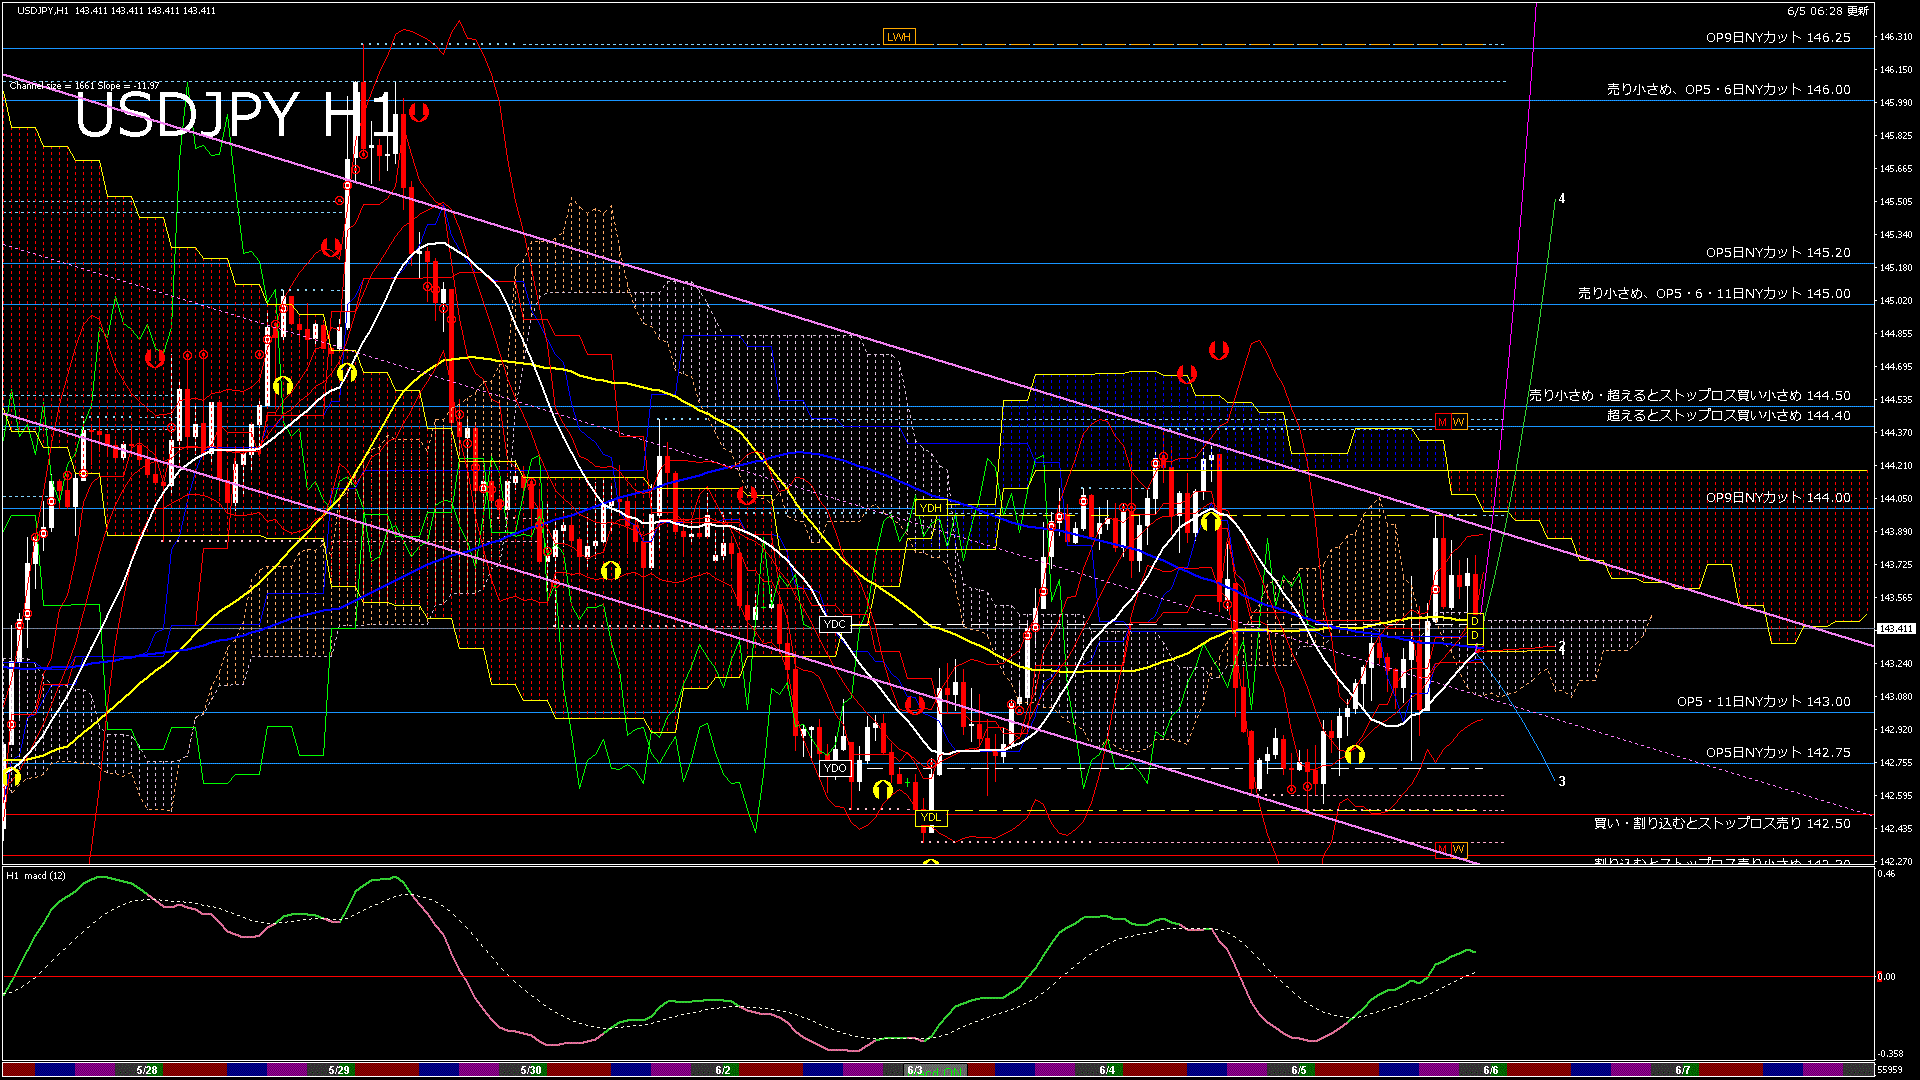Click red arrow signal beside USDJPY H1 title
Viewport: 1920px width, 1080px height.
pyautogui.click(x=418, y=112)
